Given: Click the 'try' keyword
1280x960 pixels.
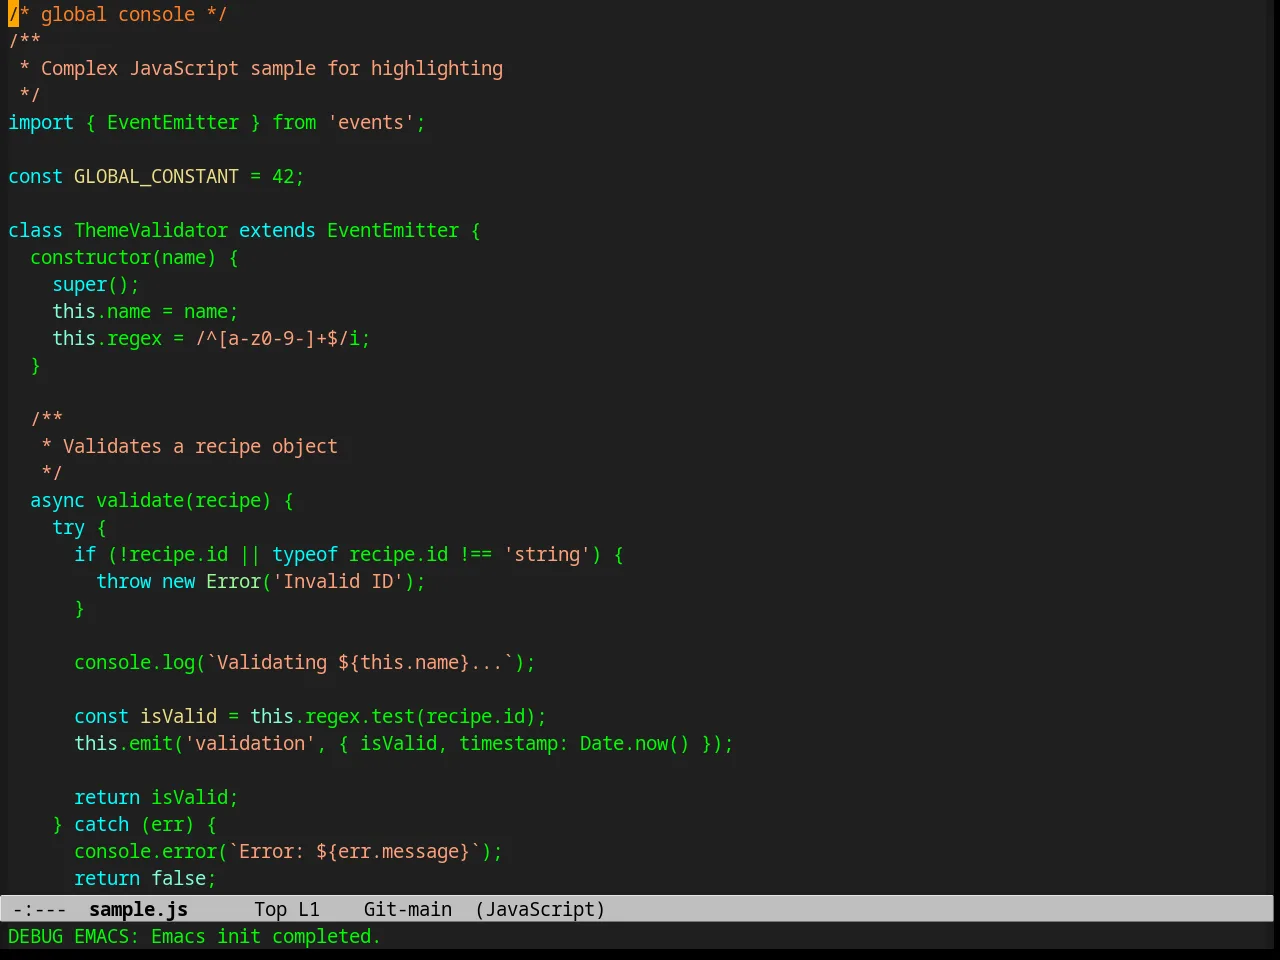Looking at the screenshot, I should (x=68, y=527).
